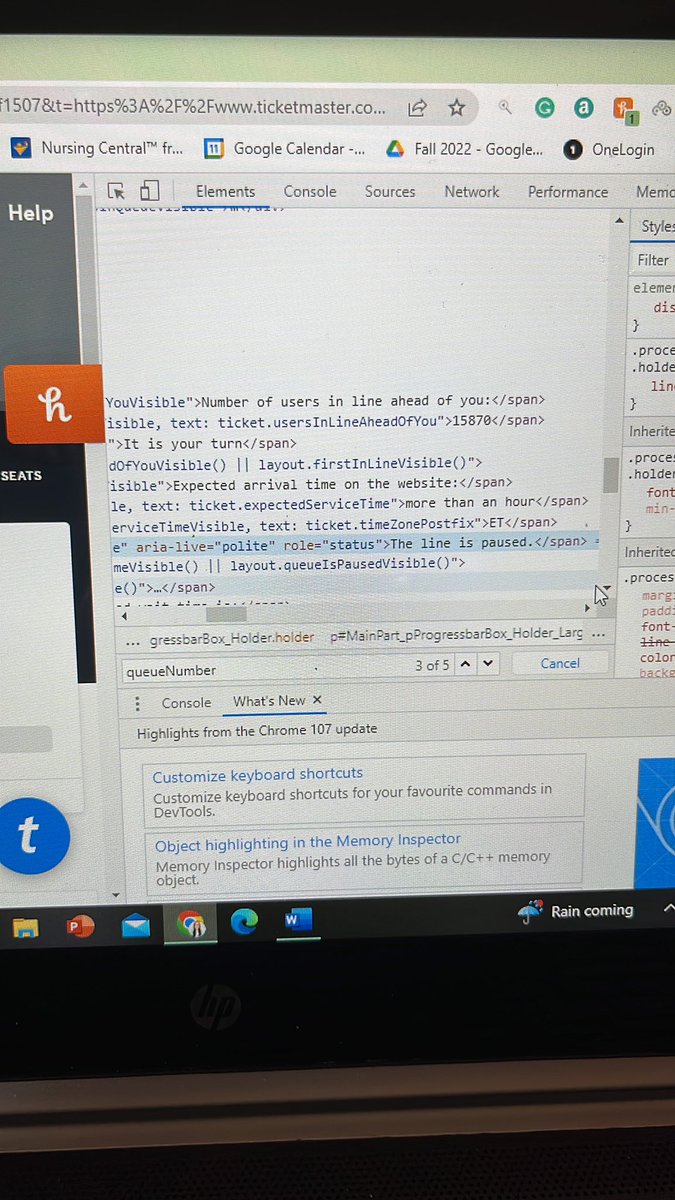675x1200 pixels.
Task: Click the magnifier zoom icon in address bar
Action: [x=506, y=107]
